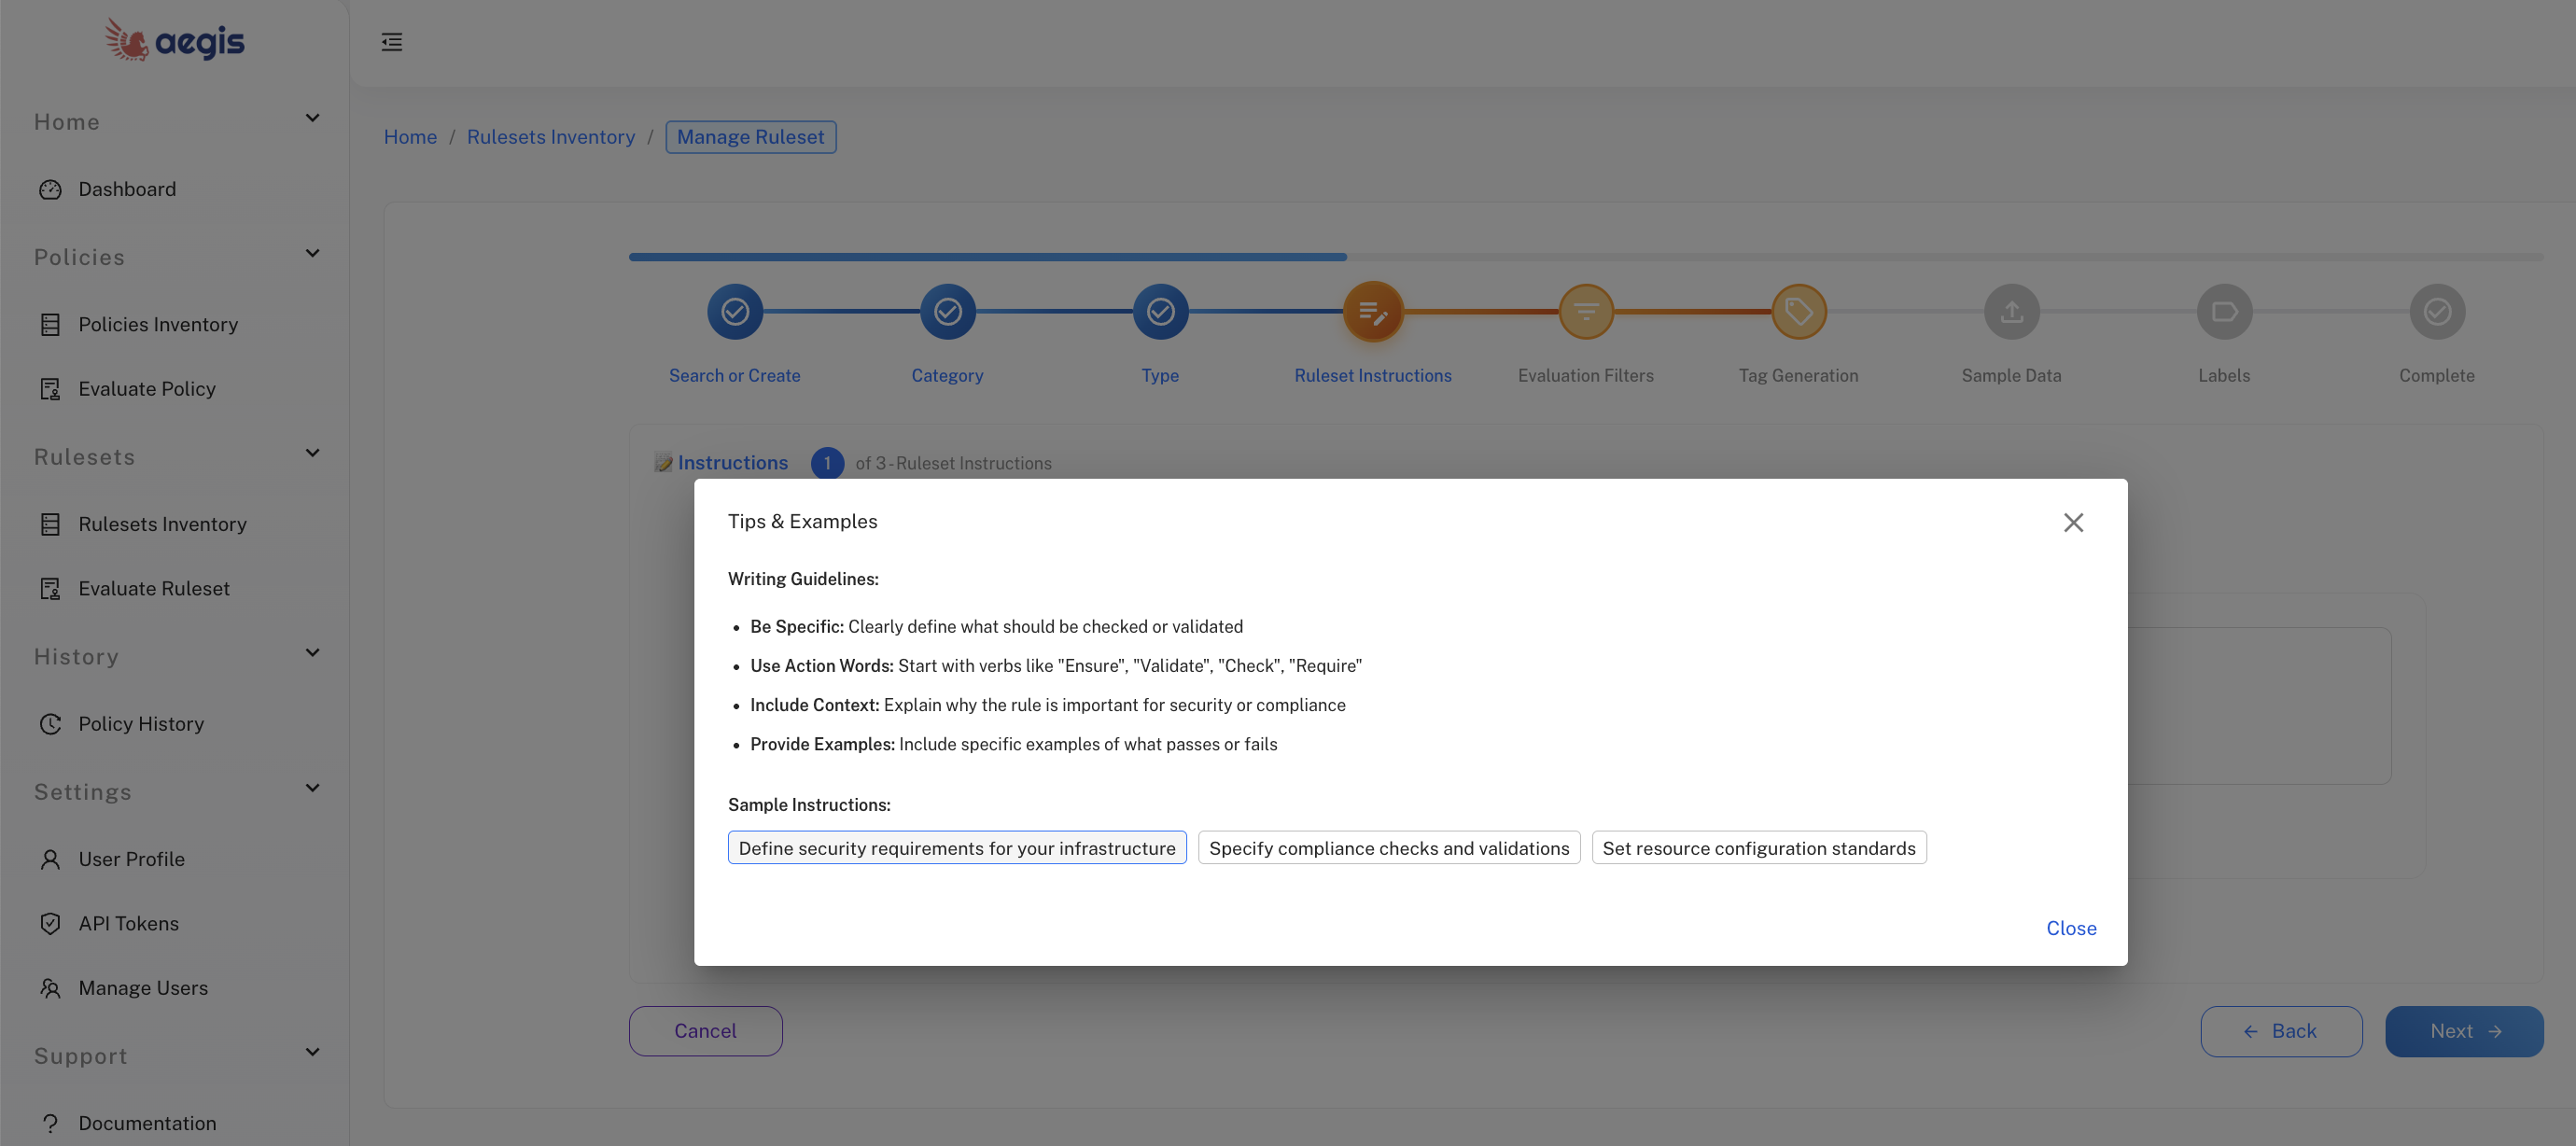The width and height of the screenshot is (2576, 1146).
Task: Click the notepad icon beside Instructions
Action: pyautogui.click(x=663, y=463)
